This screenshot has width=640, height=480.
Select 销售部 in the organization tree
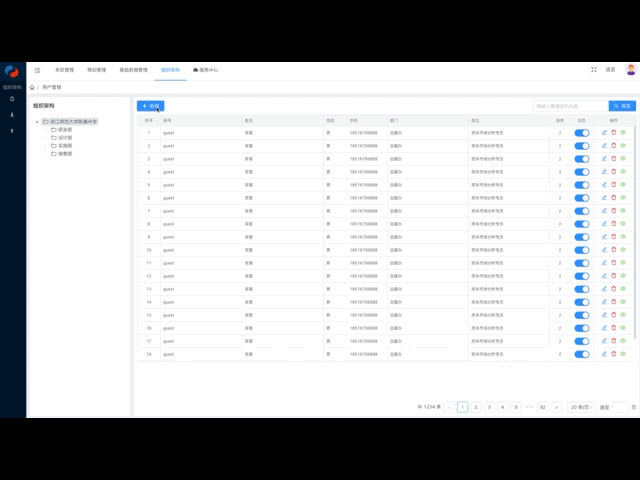tap(65, 154)
